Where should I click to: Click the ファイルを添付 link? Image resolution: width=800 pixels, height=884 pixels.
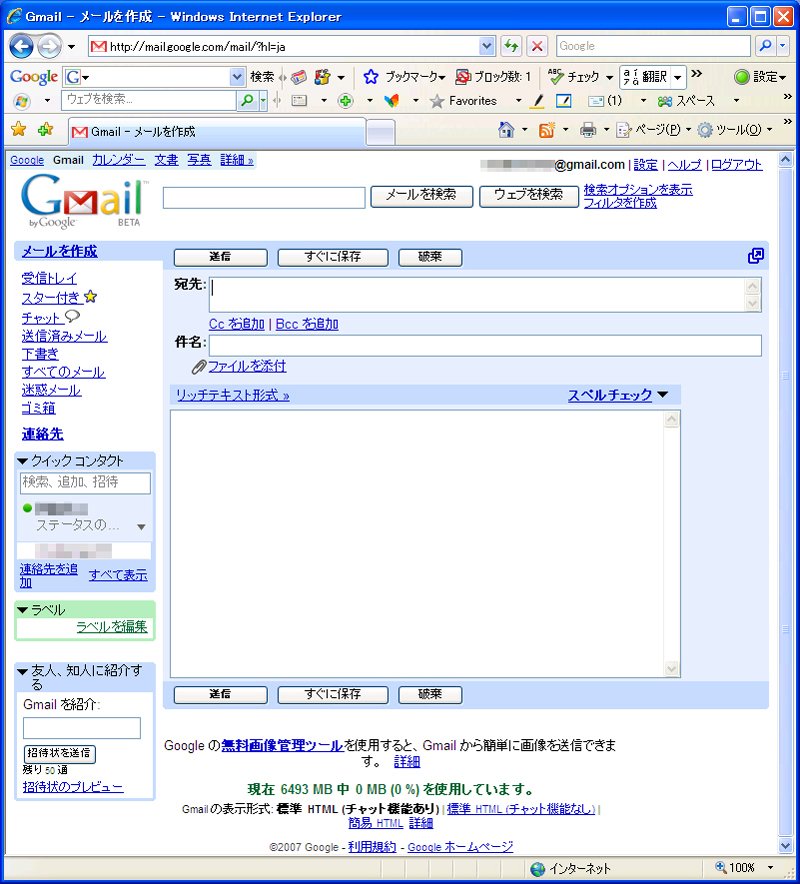[247, 366]
